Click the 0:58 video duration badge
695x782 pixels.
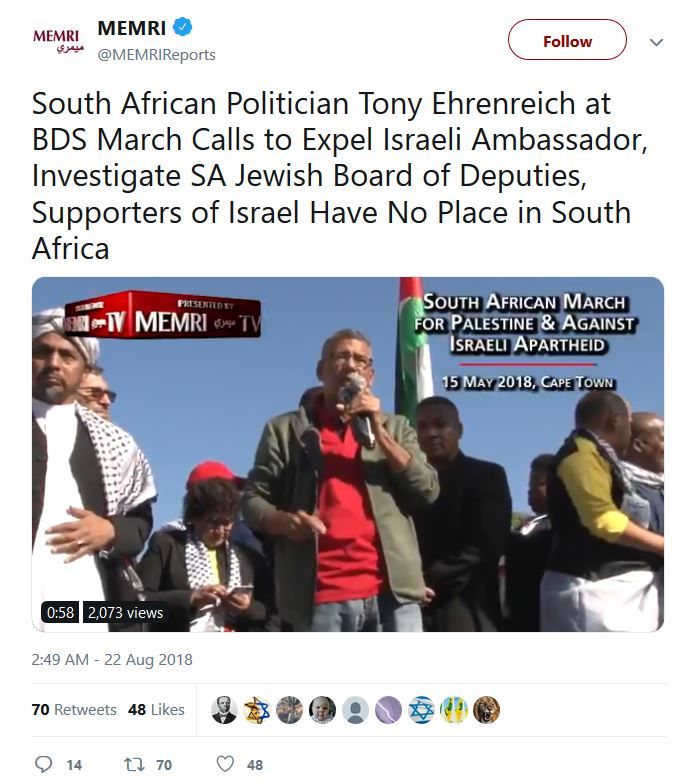point(60,612)
